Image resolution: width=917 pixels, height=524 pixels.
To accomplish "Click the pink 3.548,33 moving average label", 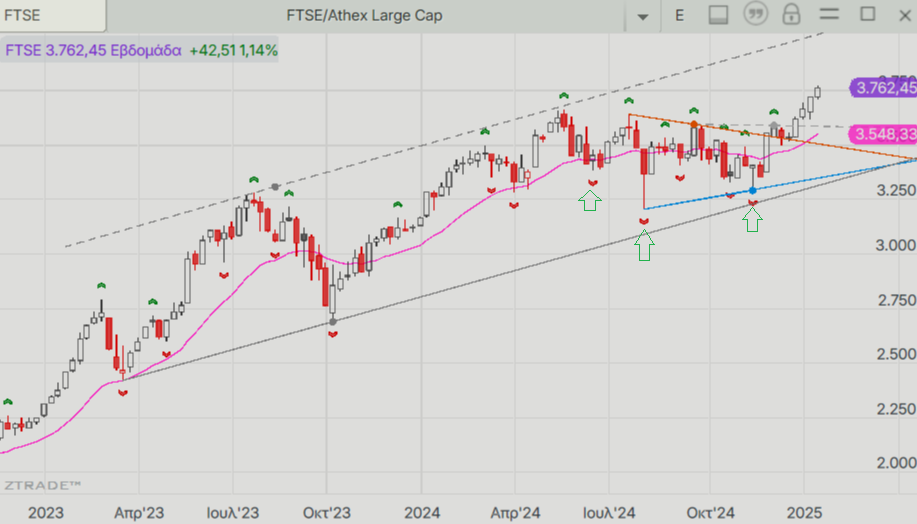I will pyautogui.click(x=884, y=135).
